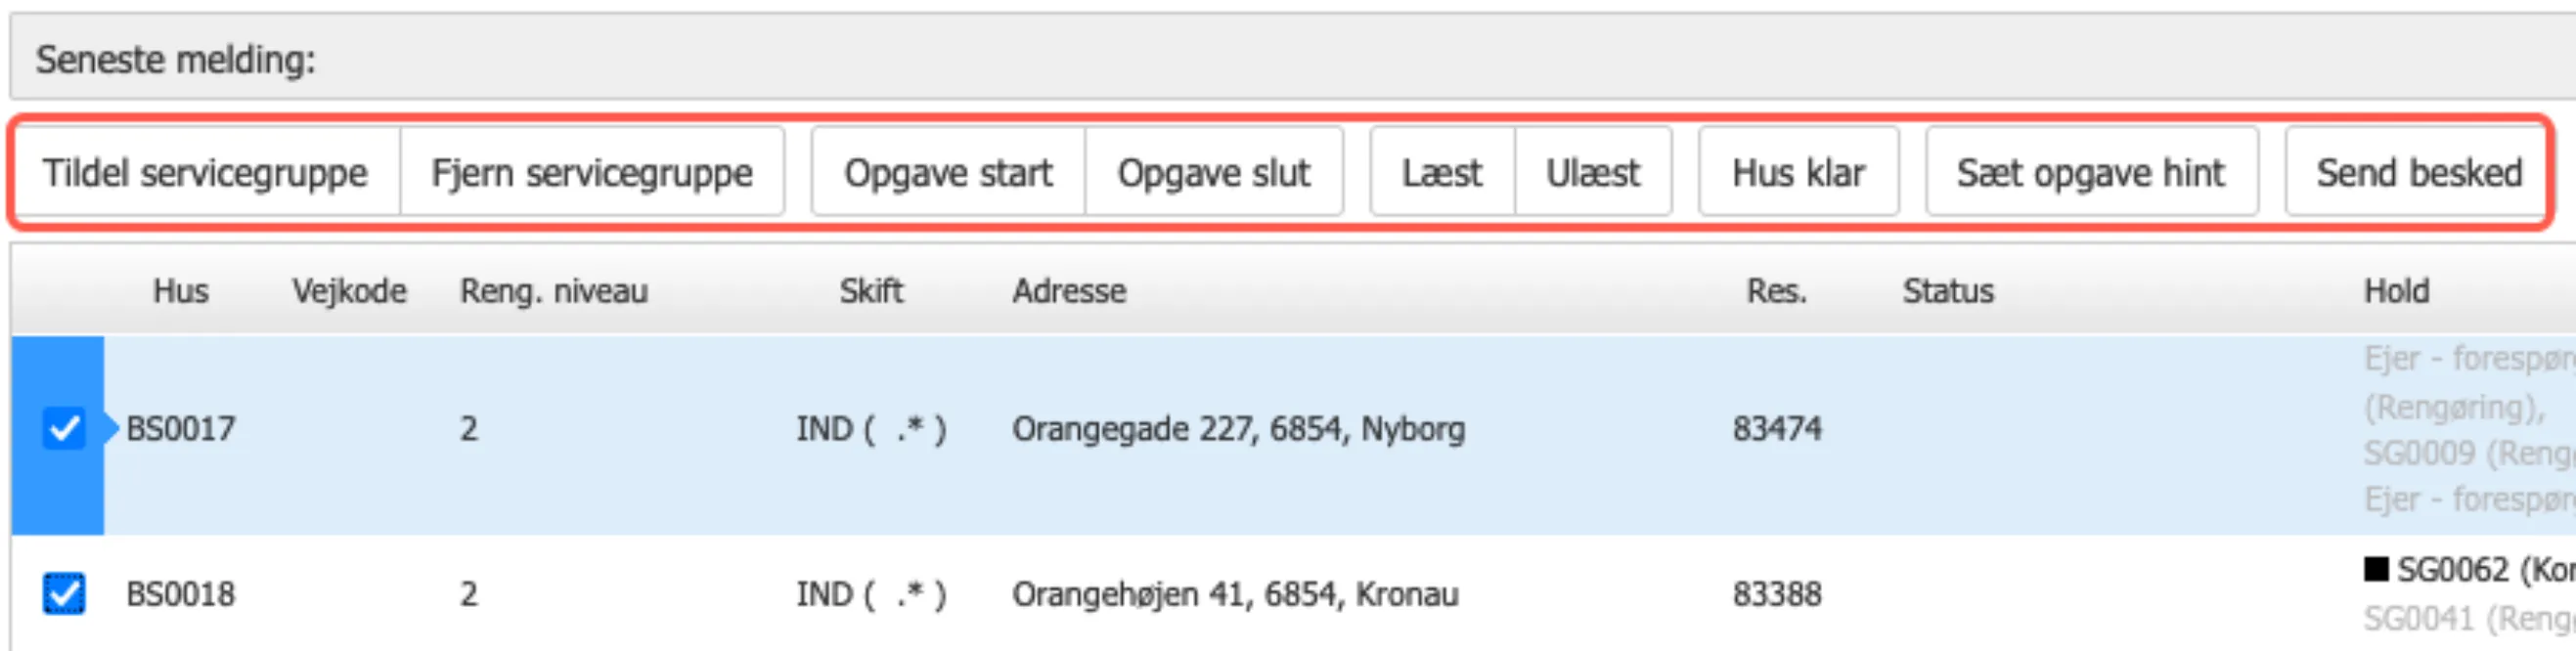The height and width of the screenshot is (651, 2576).
Task: Uncheck the checkbox for house BS0018
Action: coord(64,594)
